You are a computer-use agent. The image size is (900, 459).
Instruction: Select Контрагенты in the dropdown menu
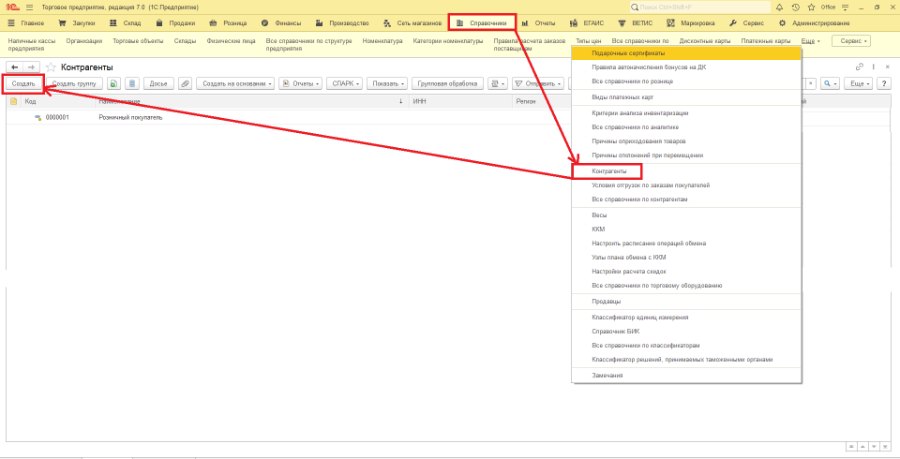click(608, 172)
